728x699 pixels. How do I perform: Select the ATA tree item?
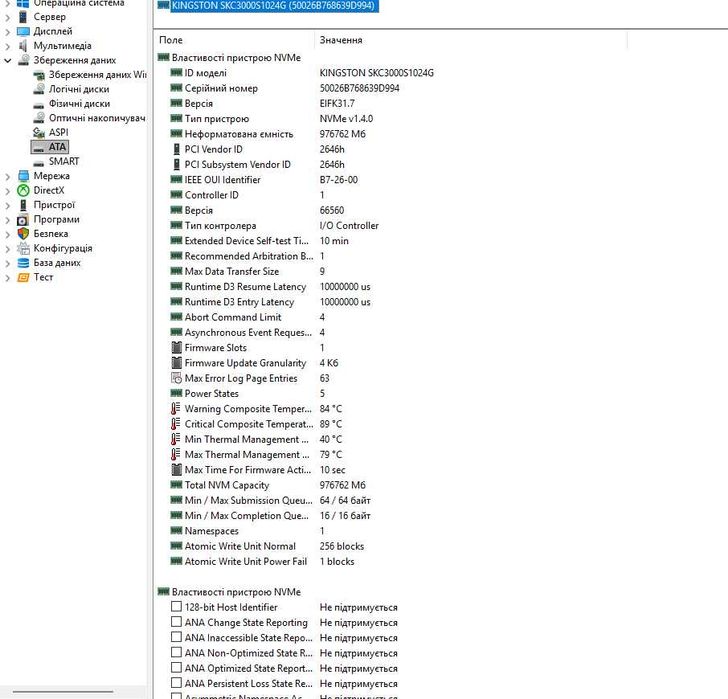(50, 147)
